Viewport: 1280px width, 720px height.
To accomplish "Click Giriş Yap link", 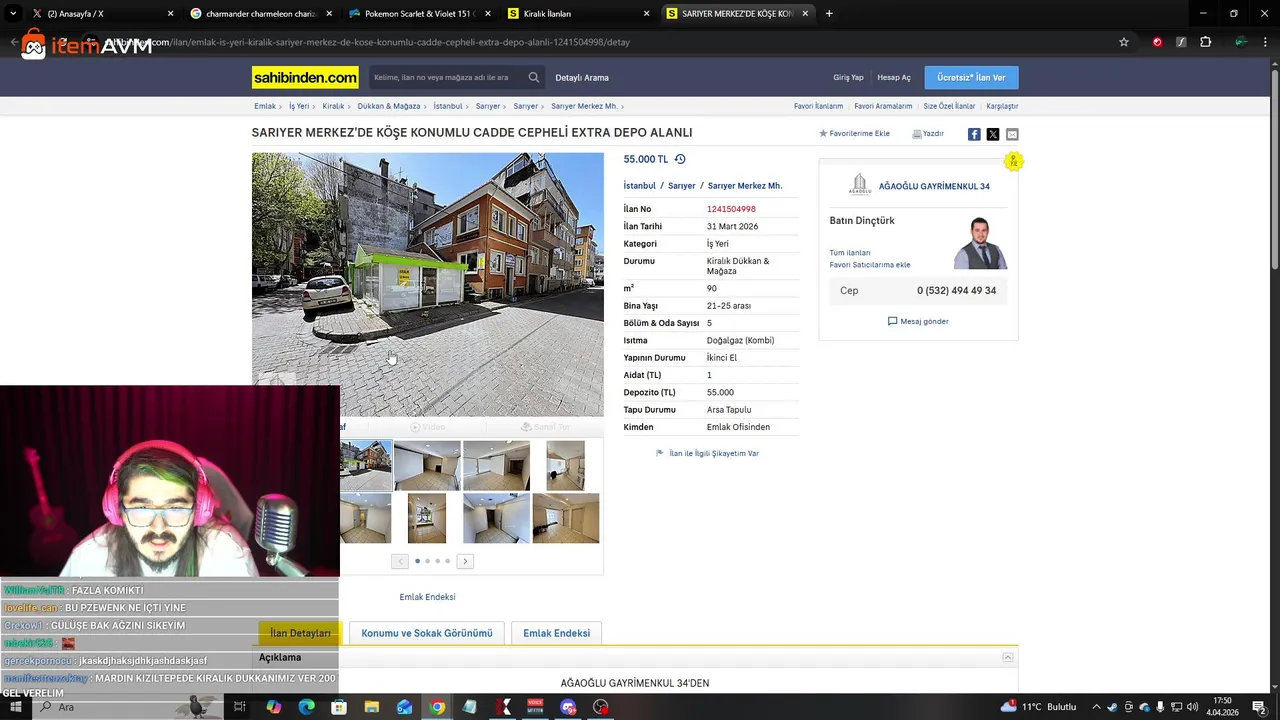I will point(848,77).
